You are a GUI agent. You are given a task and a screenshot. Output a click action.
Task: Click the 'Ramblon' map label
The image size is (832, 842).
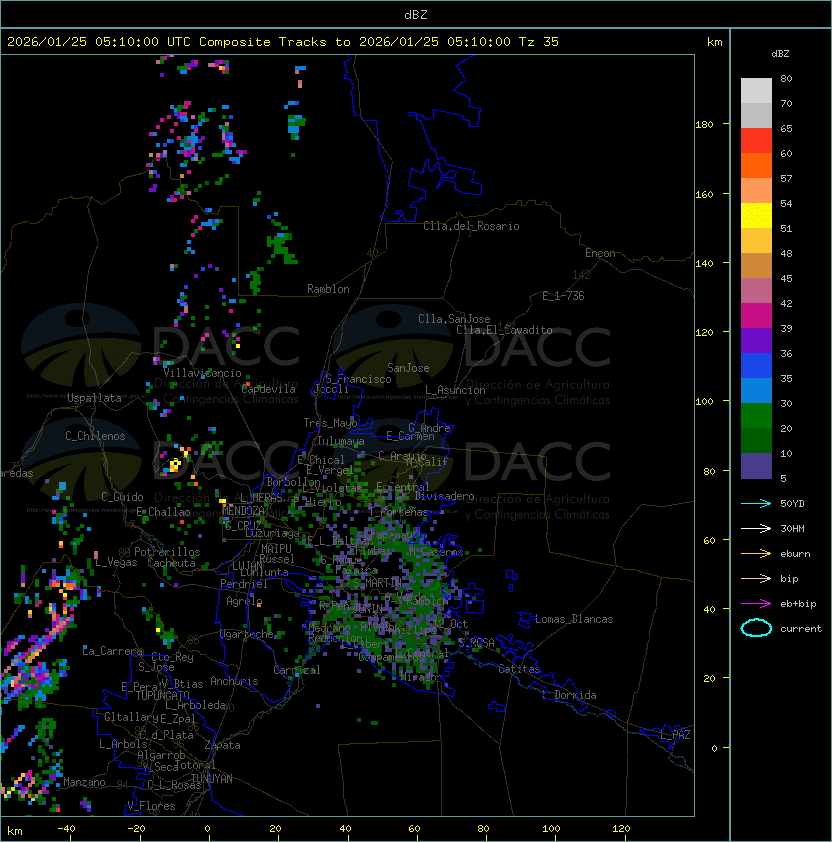[328, 289]
